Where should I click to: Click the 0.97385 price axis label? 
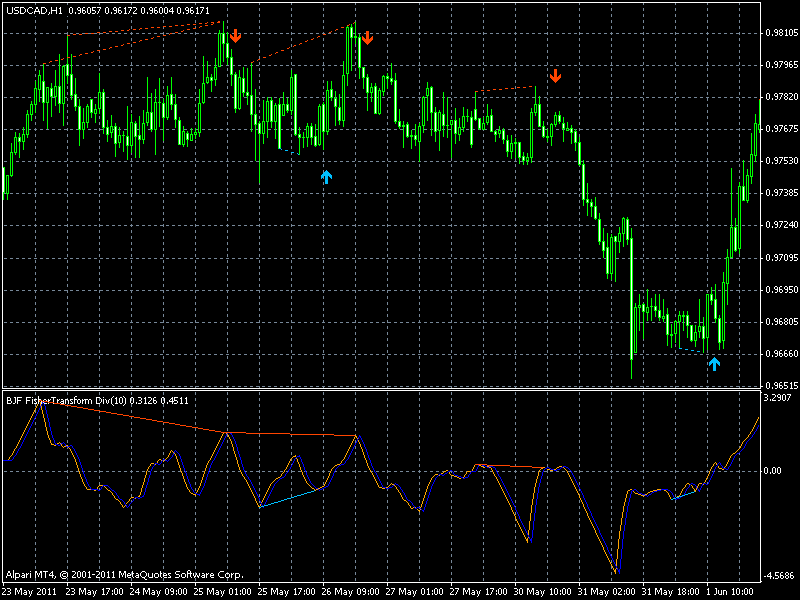(781, 193)
